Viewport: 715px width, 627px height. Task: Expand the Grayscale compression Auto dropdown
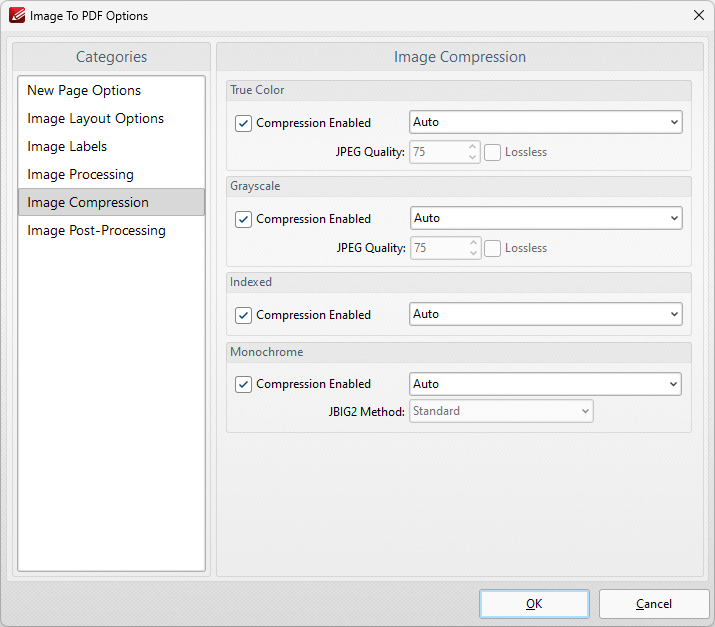pos(546,218)
